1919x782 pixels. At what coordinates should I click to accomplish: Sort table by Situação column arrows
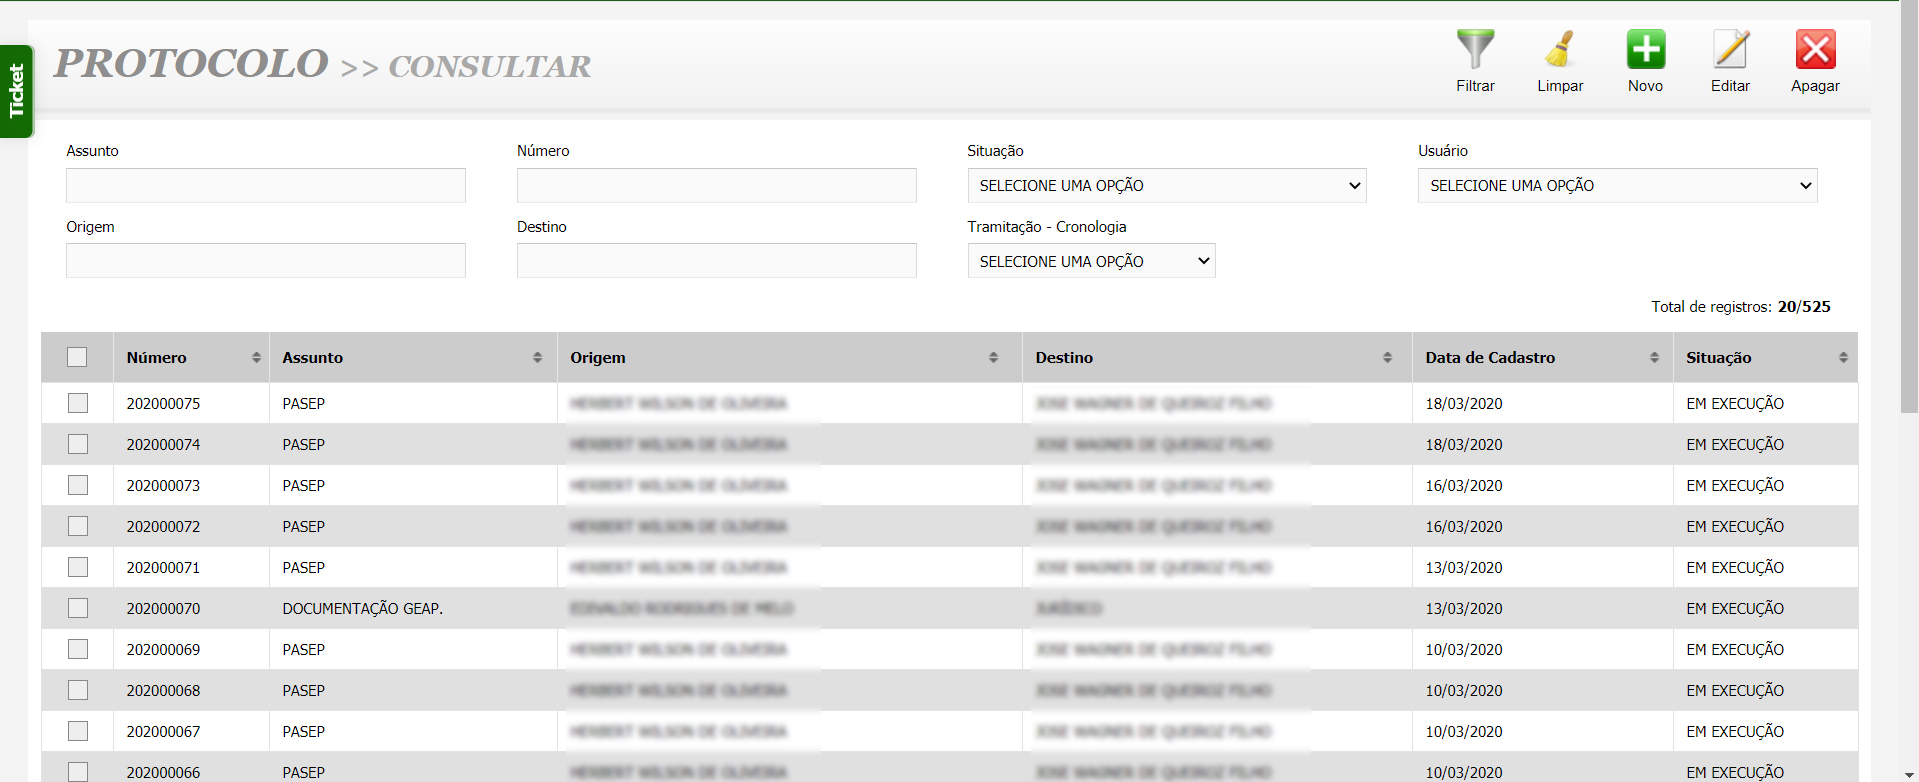point(1843,358)
